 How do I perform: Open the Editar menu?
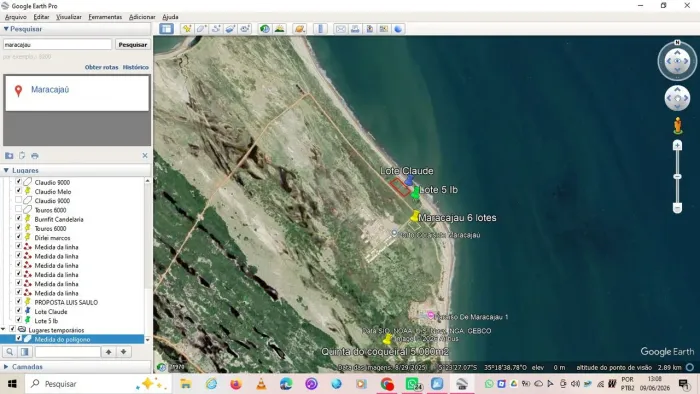coord(41,17)
